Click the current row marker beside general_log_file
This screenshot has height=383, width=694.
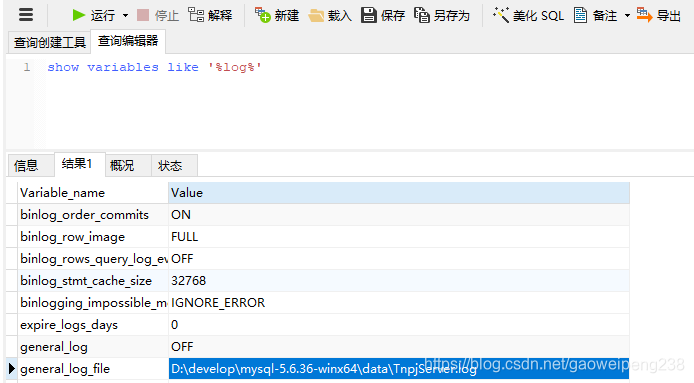[x=12, y=368]
